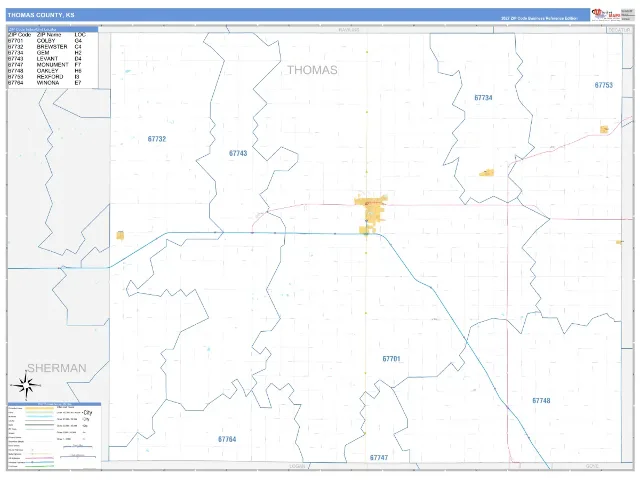640x480 pixels.
Task: Click COLBY in the ZIP index table
Action: tap(46, 41)
